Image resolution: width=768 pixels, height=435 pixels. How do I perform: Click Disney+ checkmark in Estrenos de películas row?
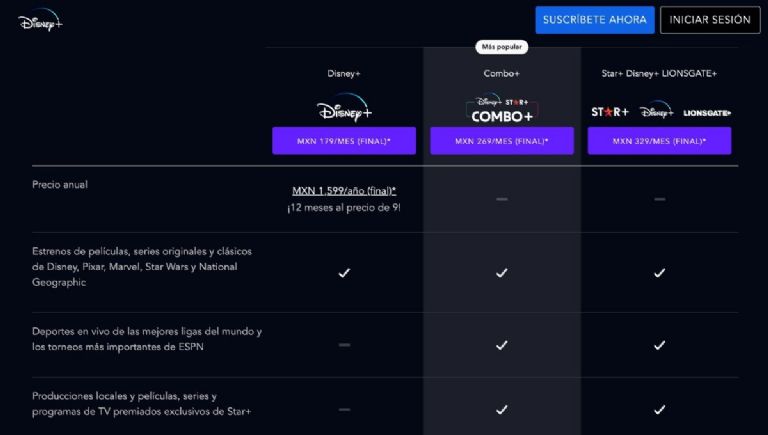344,272
